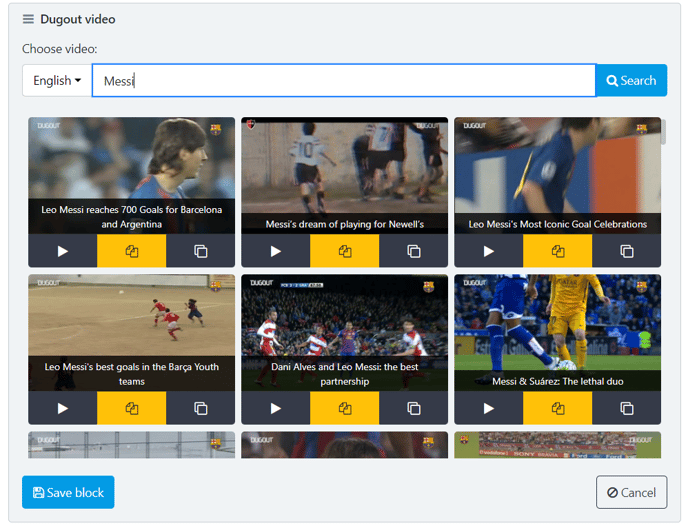Select the Barça Youth teams thumbnail
The height and width of the screenshot is (528, 688).
(132, 333)
